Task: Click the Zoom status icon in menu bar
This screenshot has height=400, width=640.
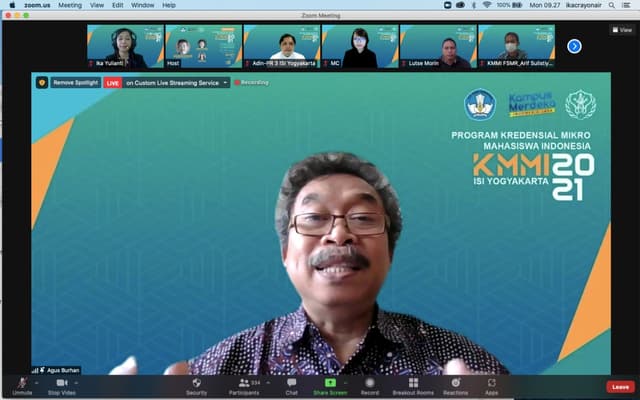Action: pyautogui.click(x=447, y=5)
